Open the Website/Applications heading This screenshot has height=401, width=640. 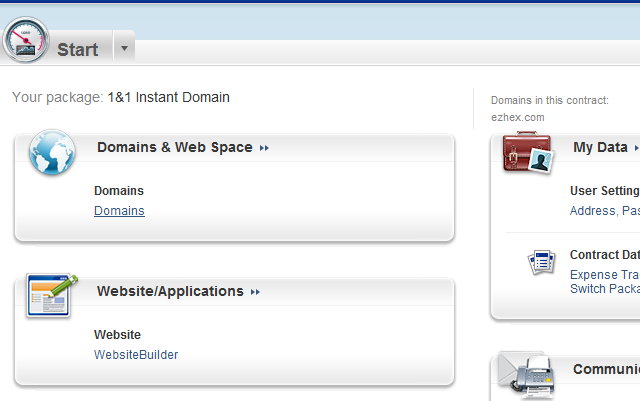pos(170,291)
